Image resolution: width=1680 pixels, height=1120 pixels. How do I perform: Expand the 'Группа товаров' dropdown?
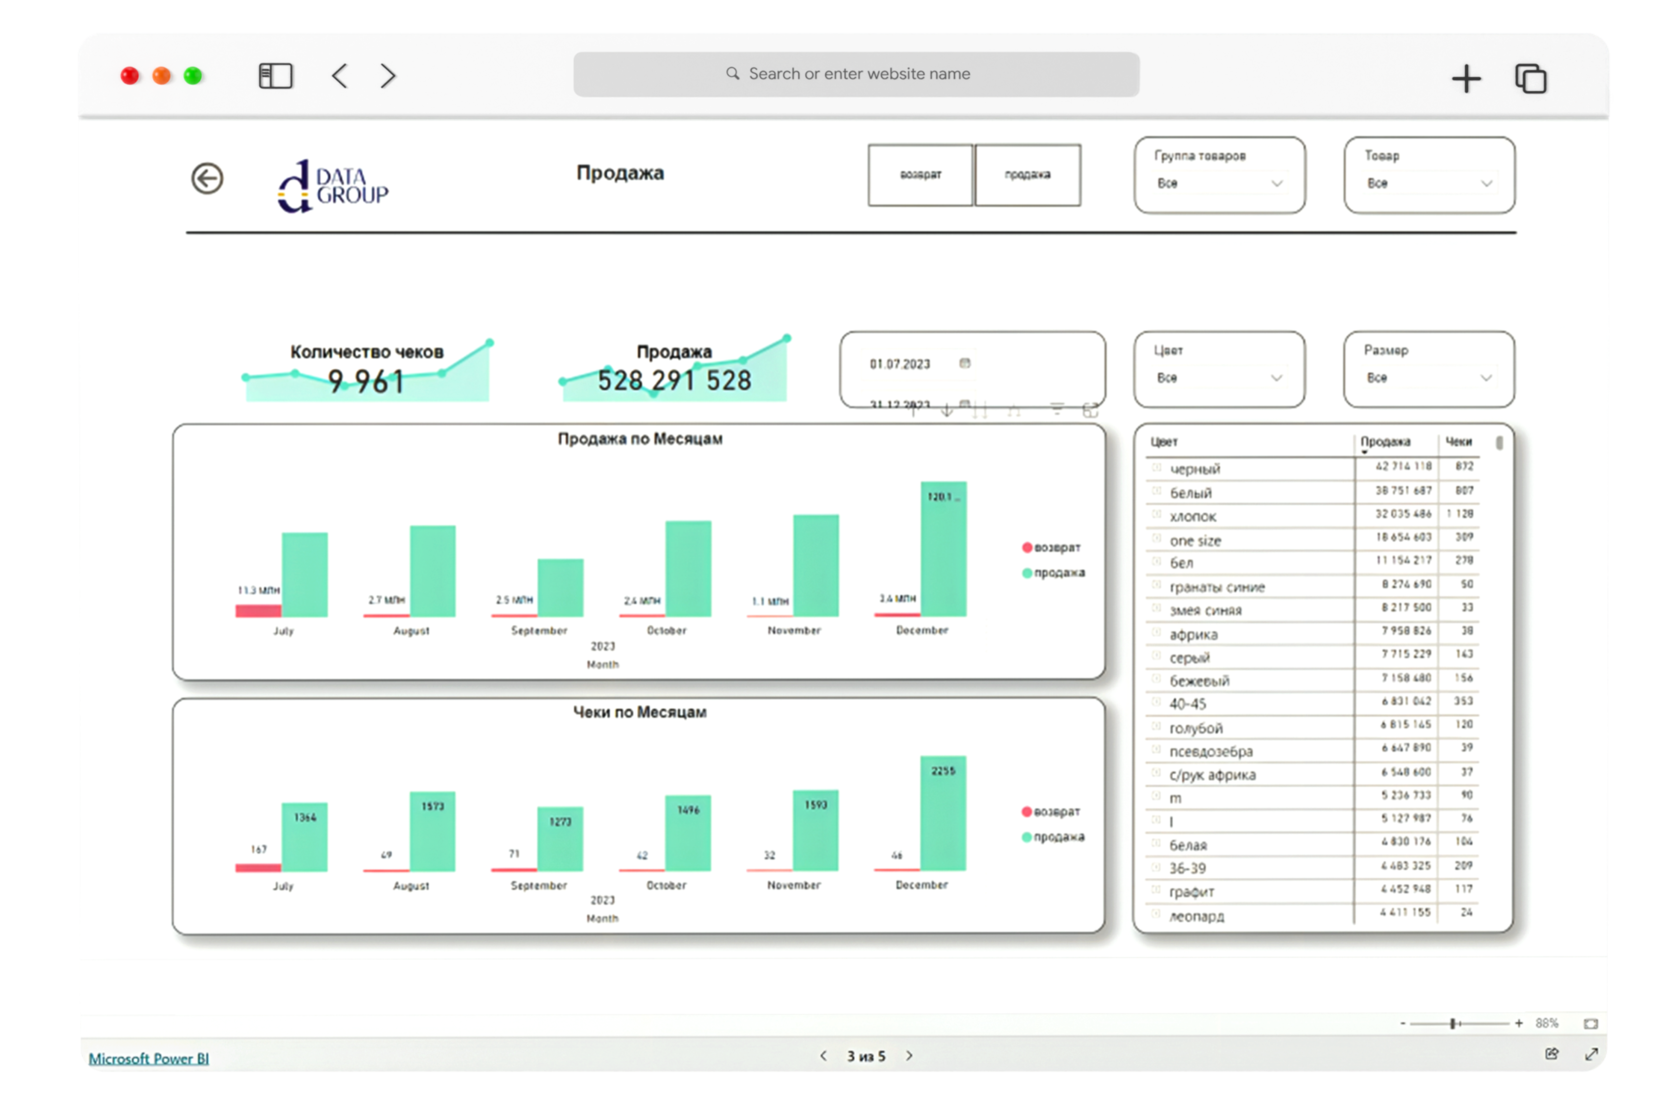[x=1219, y=184]
